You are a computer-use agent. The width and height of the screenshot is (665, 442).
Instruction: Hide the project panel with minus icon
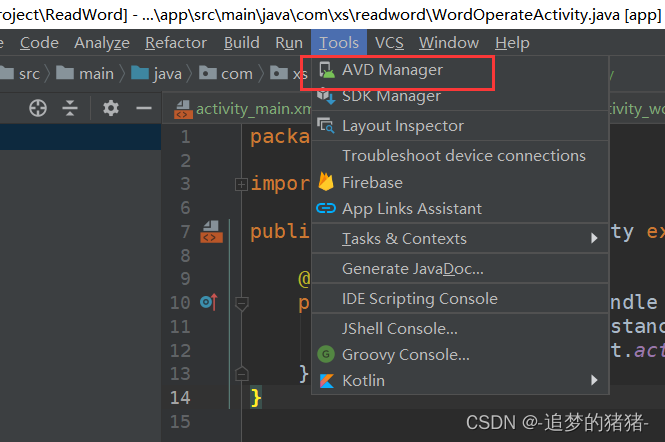(144, 108)
